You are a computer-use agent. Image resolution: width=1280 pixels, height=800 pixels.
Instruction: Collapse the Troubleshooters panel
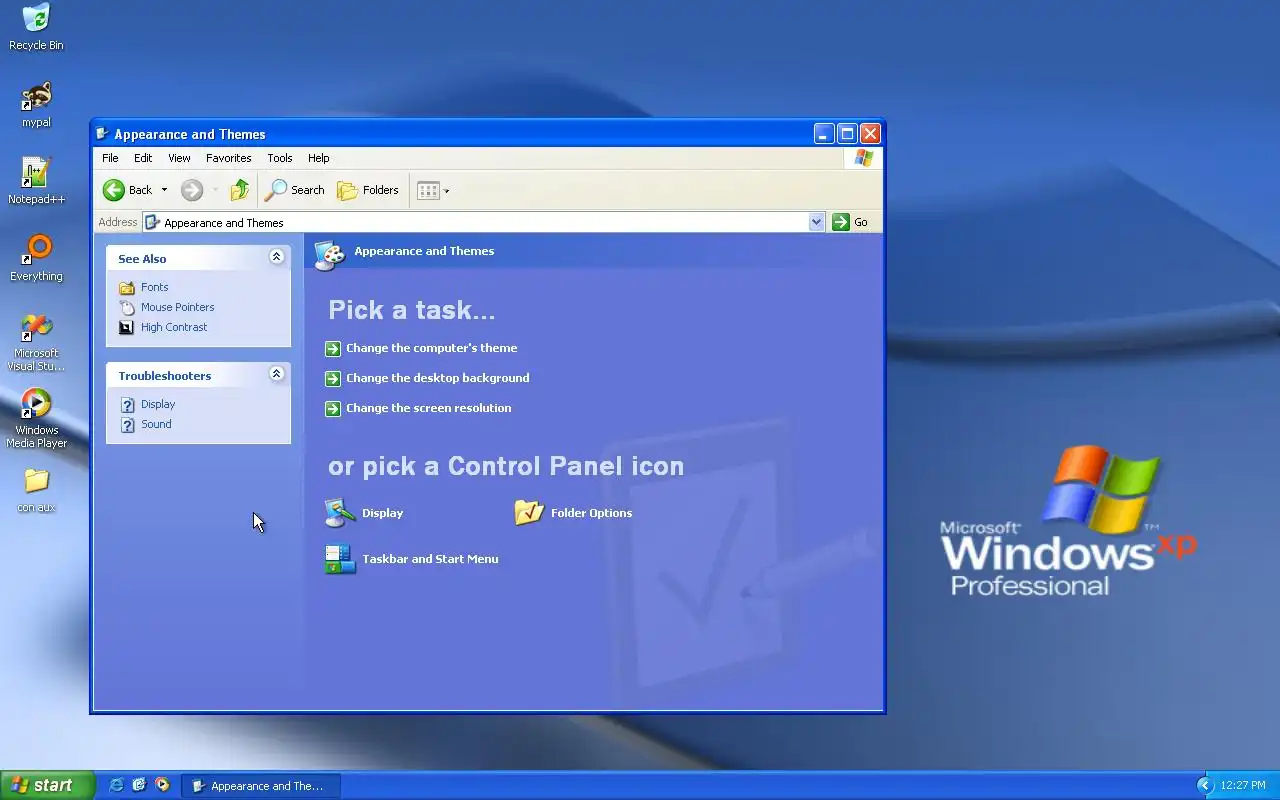point(276,374)
